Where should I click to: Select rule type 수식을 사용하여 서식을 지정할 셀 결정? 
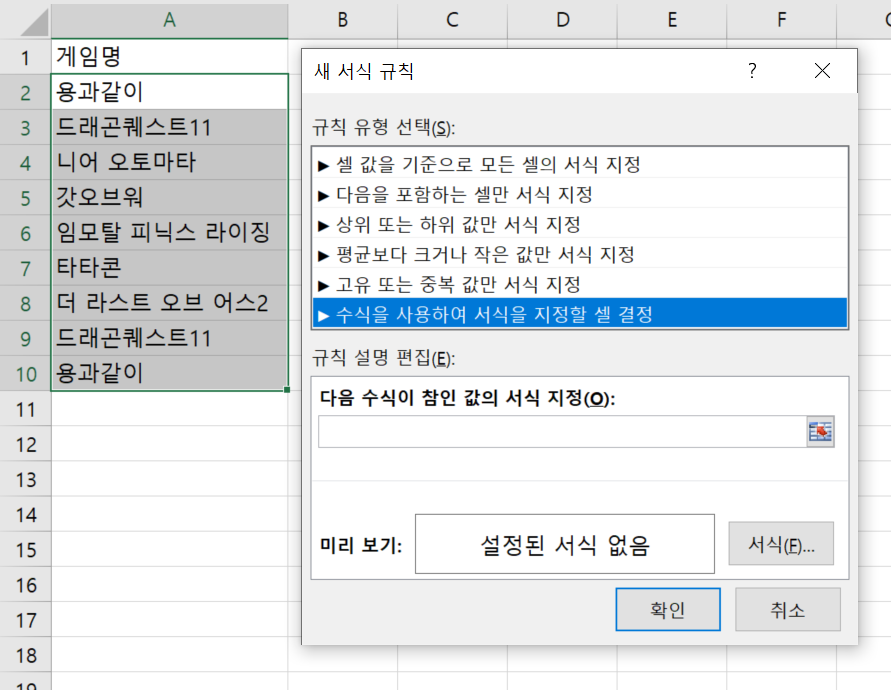click(x=580, y=314)
